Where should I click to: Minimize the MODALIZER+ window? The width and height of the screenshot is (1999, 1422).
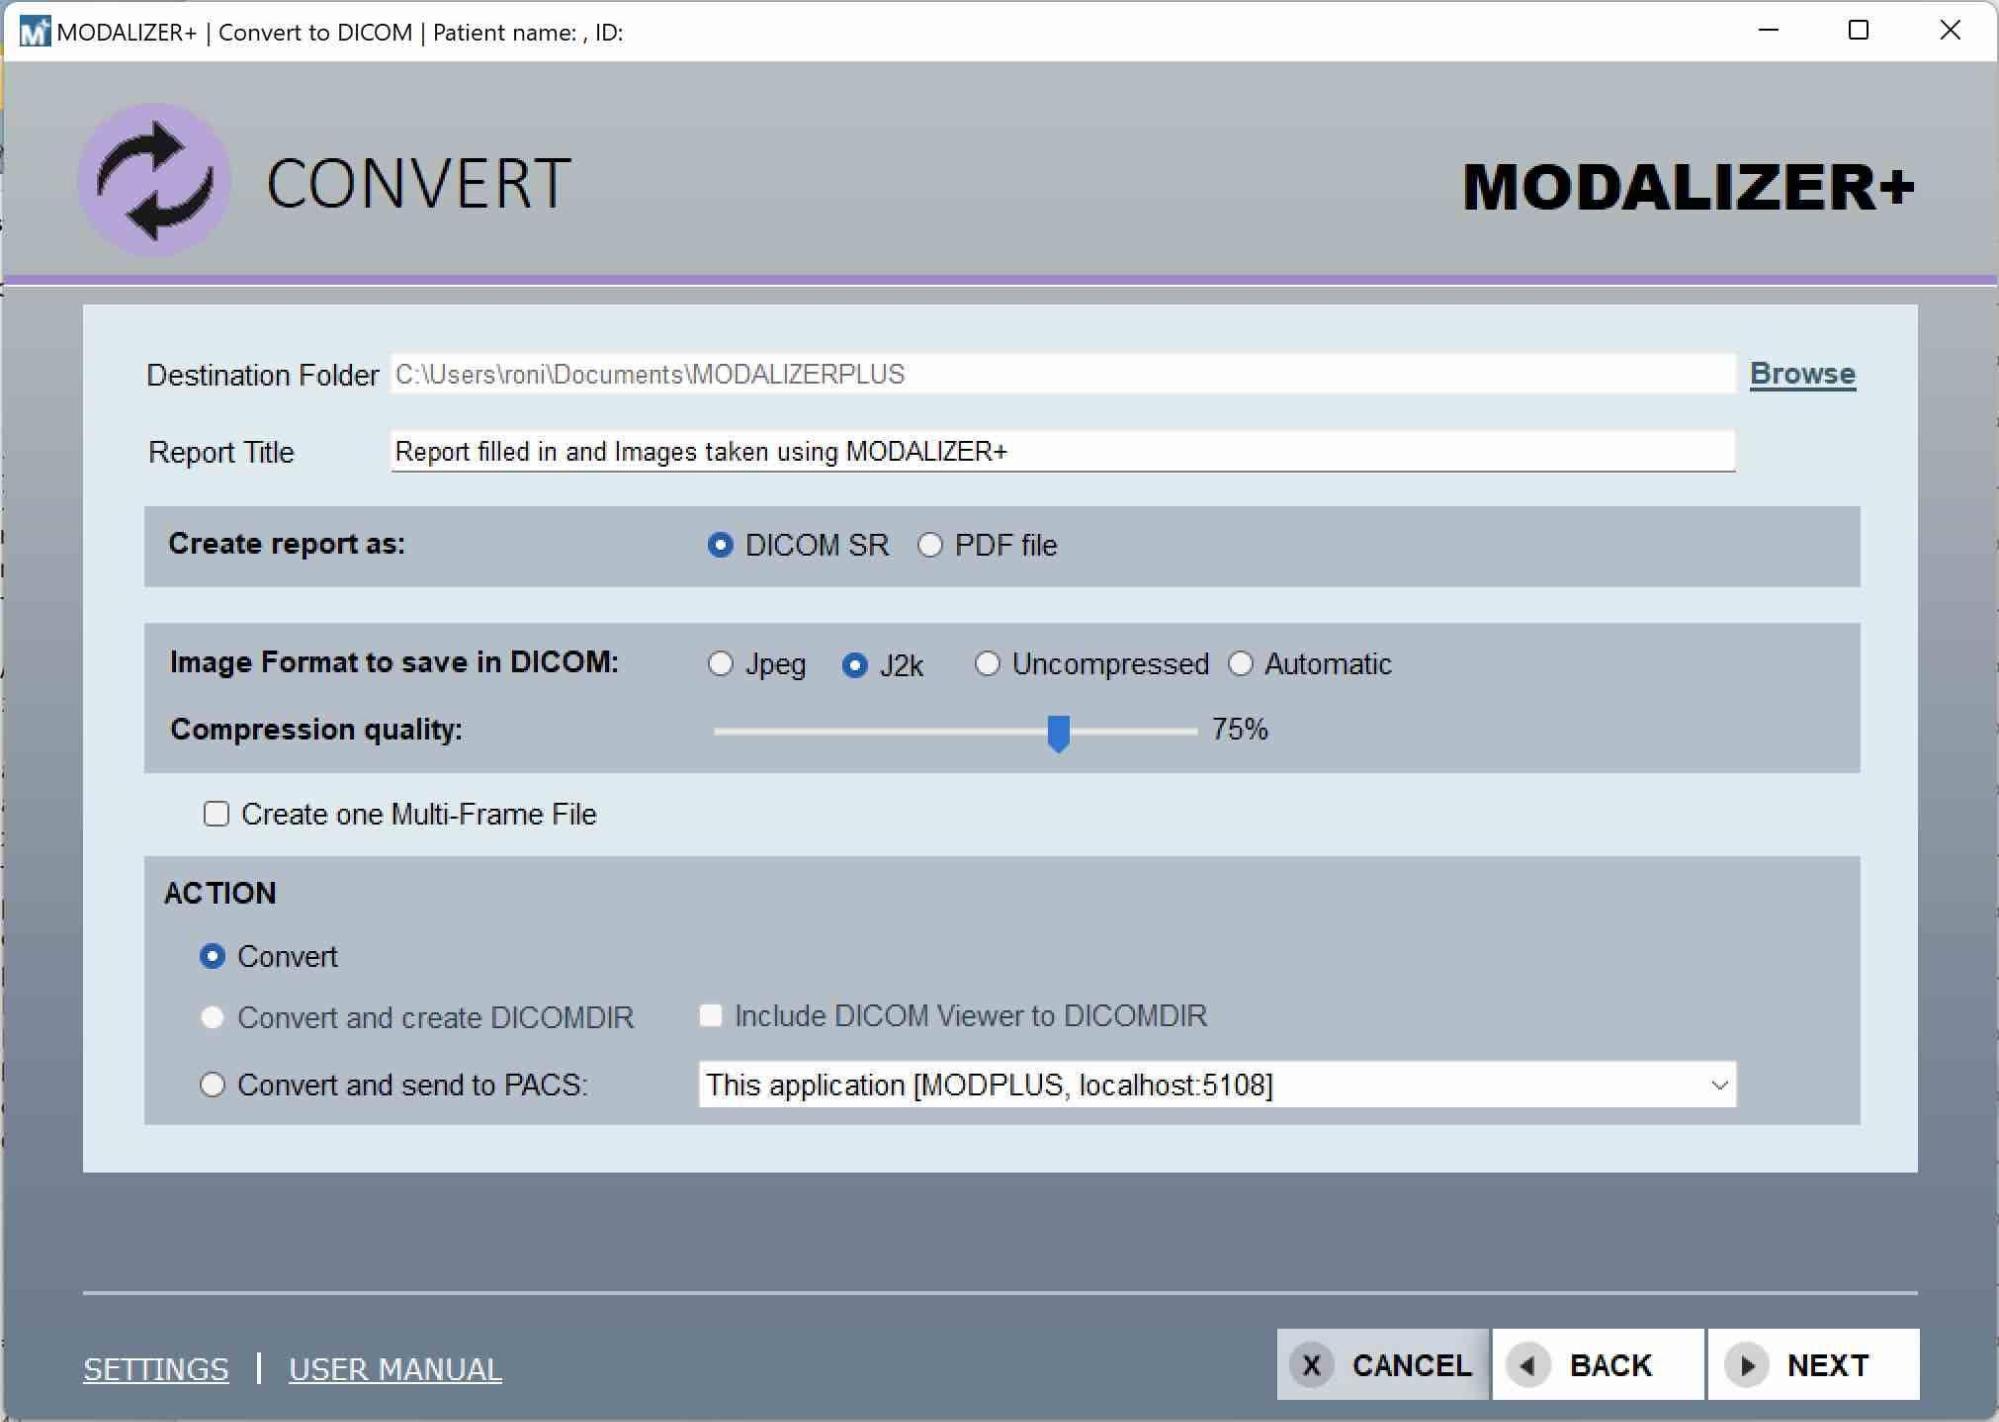(x=1768, y=31)
